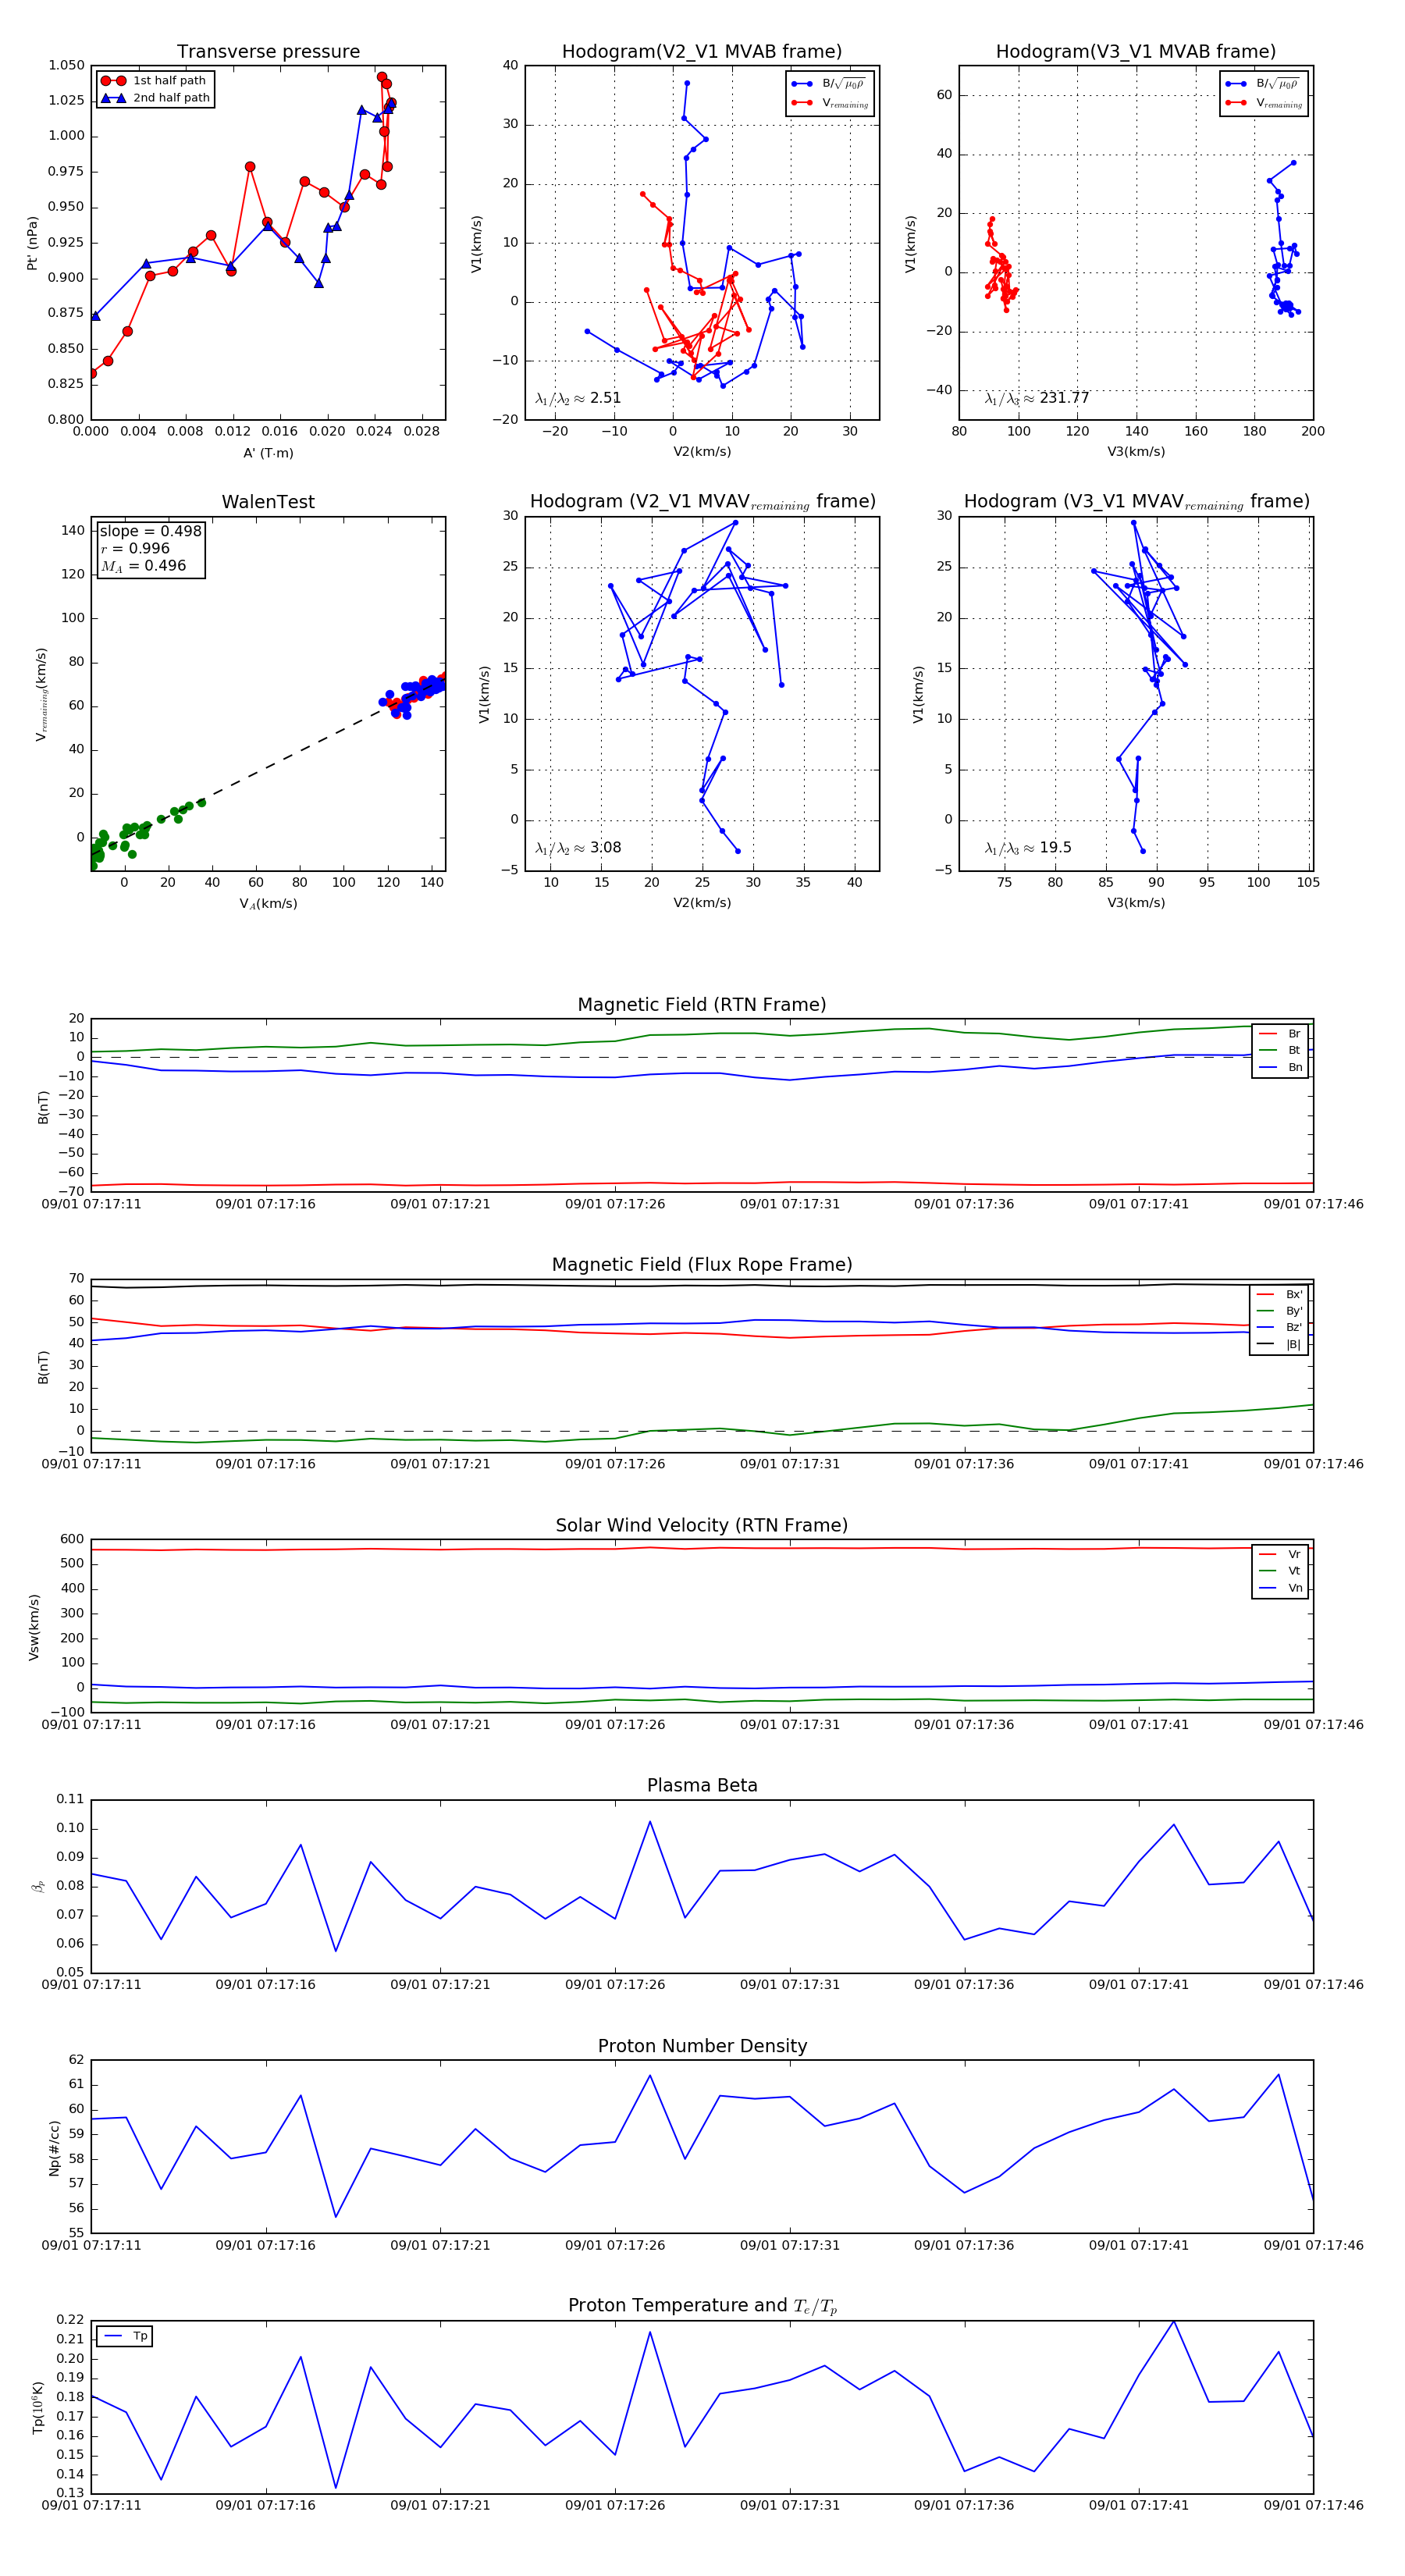This screenshot has width=1405, height=2576.
Task: Click the "M_A = 0.496" annotation
Action: 143,566
